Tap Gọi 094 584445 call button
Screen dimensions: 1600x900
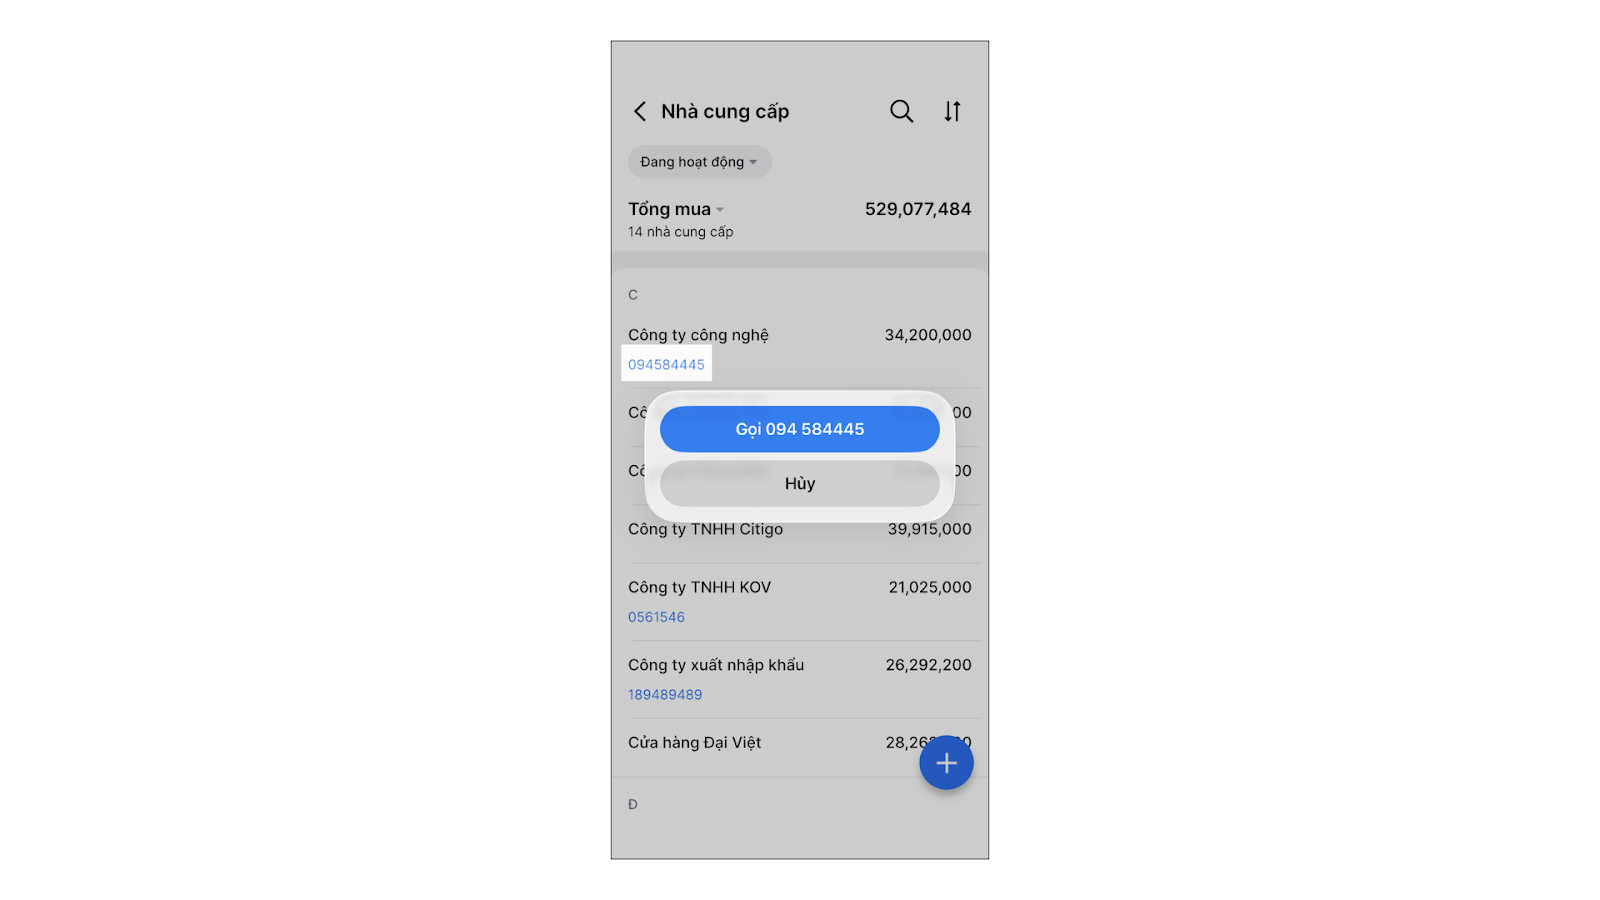click(800, 429)
